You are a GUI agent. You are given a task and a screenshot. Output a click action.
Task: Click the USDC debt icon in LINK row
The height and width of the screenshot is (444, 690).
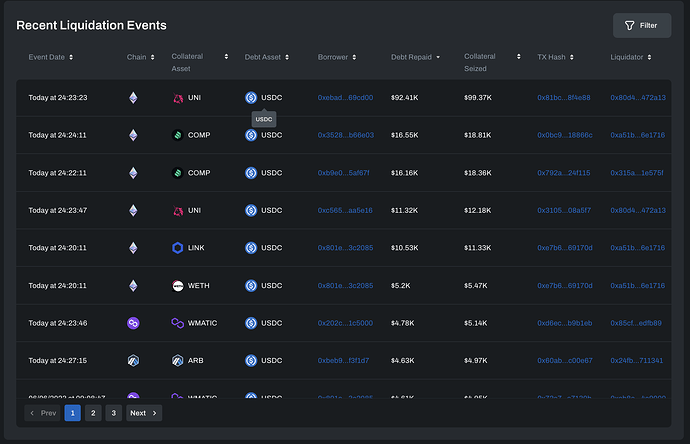point(251,248)
